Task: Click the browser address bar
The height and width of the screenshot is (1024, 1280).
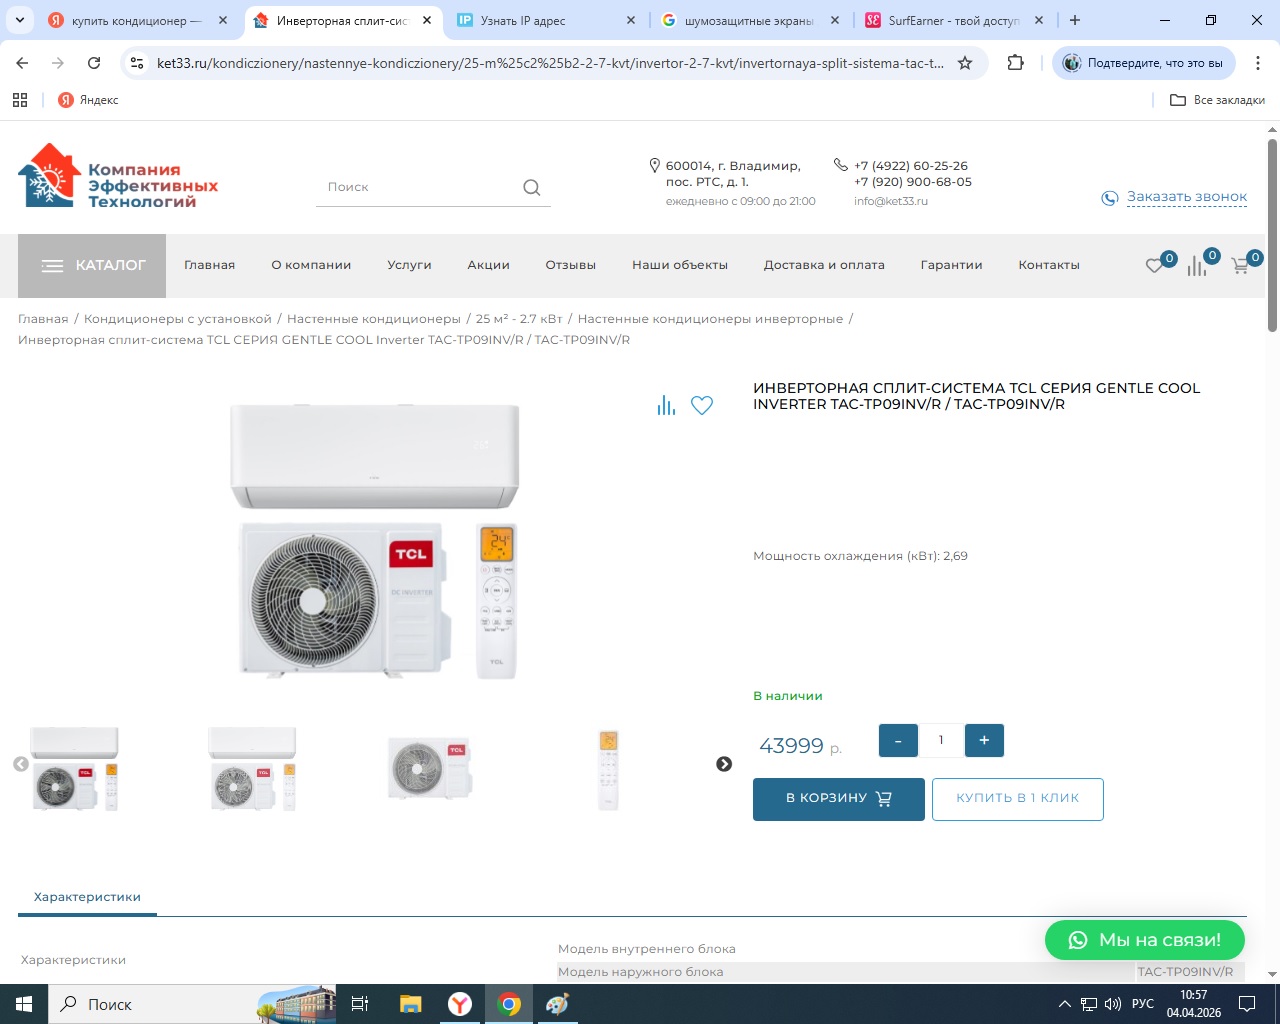Action: pyautogui.click(x=550, y=63)
